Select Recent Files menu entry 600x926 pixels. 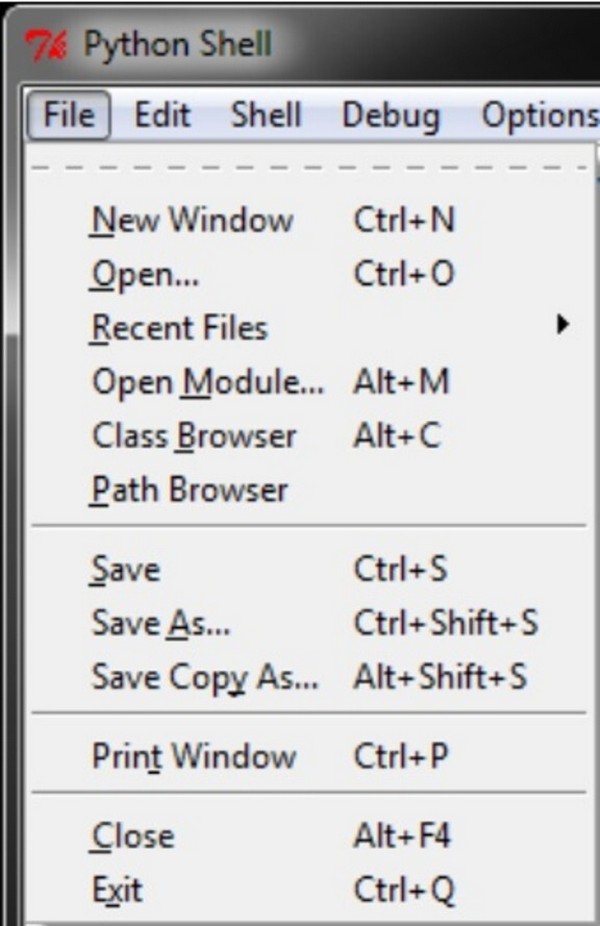click(312, 328)
